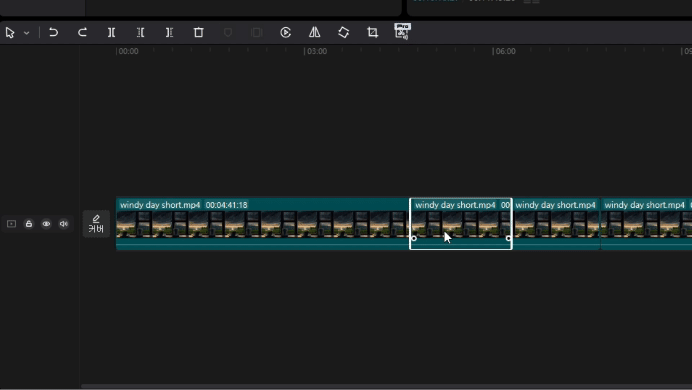Click the left trim handle of the selected clip
The width and height of the screenshot is (692, 390).
[x=414, y=238]
